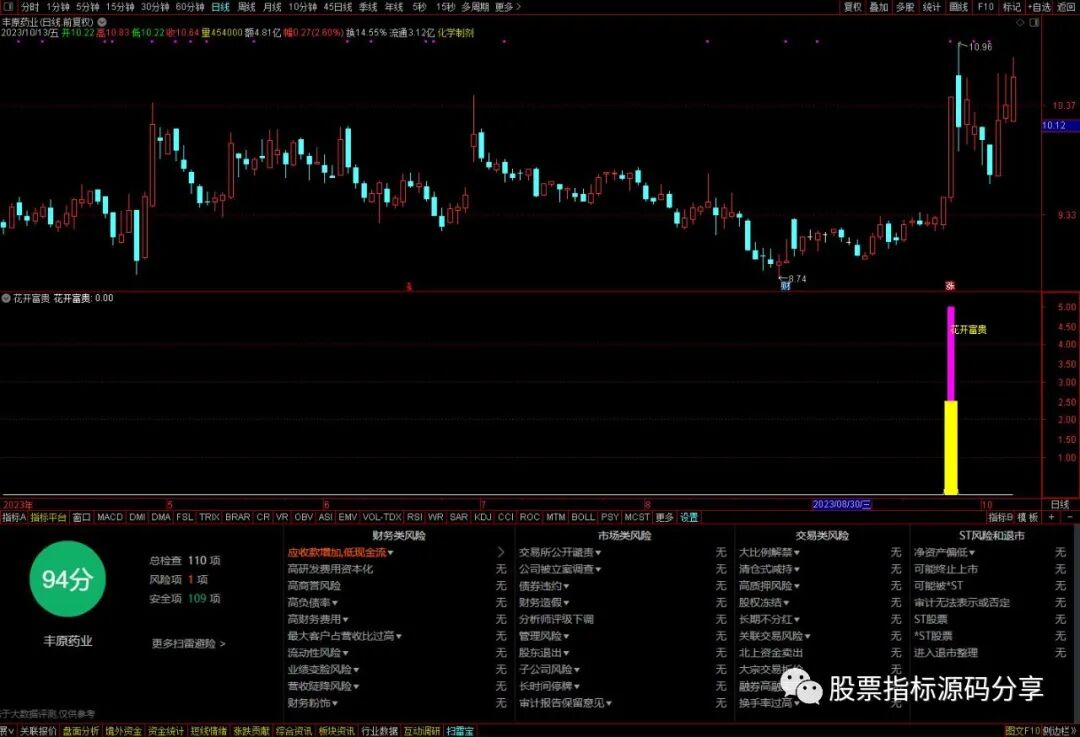Open the chevron arrow beside 应收款增加 row
The width and height of the screenshot is (1080, 737).
tap(501, 552)
